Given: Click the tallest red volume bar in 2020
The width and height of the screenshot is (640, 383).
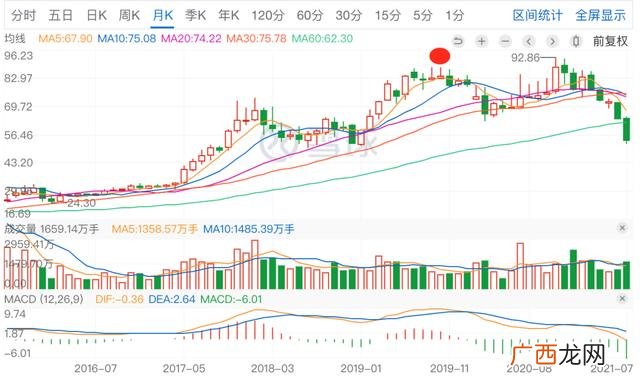Looking at the screenshot, I should [520, 266].
